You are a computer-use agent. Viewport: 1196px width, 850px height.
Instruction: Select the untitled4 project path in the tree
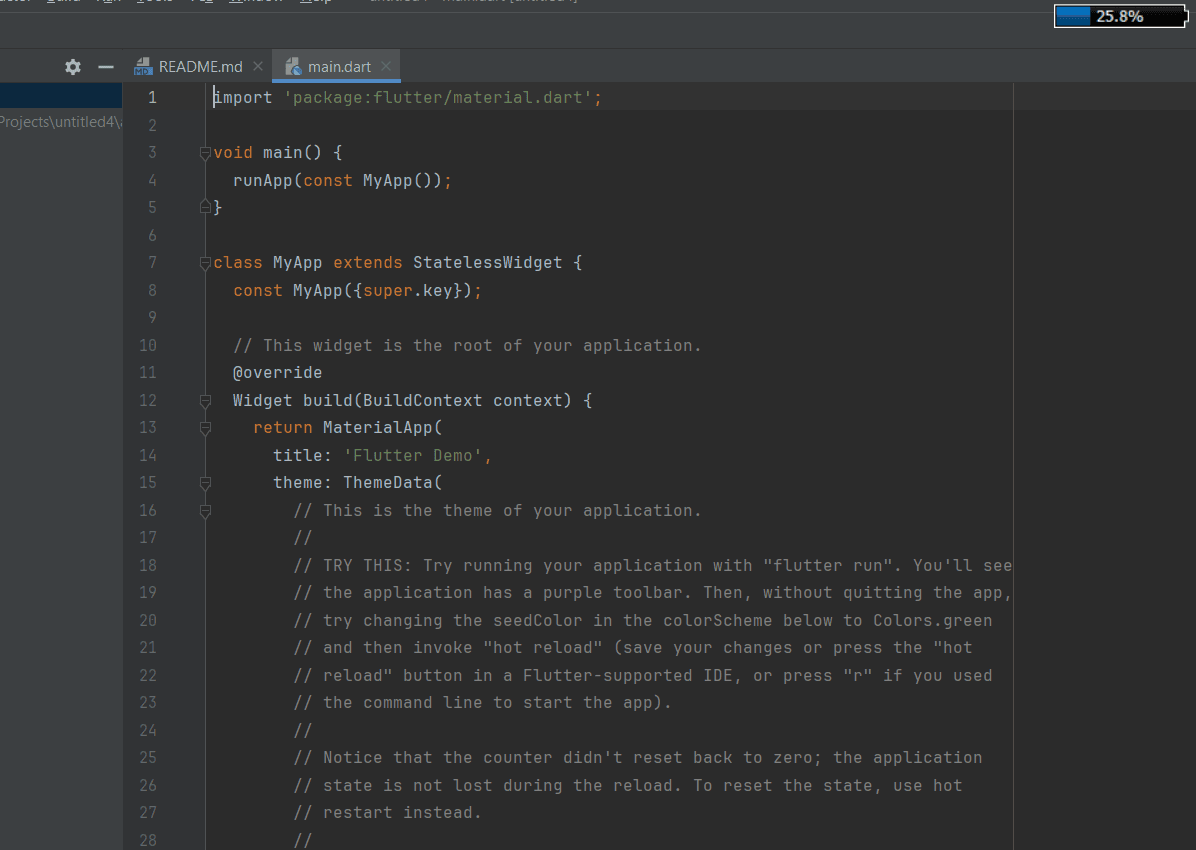pos(60,123)
